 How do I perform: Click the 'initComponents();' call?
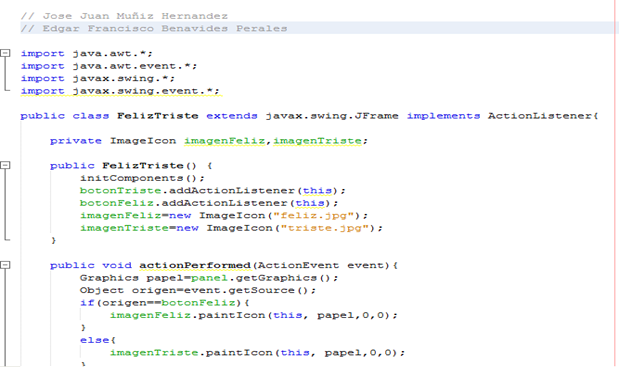[x=142, y=178]
